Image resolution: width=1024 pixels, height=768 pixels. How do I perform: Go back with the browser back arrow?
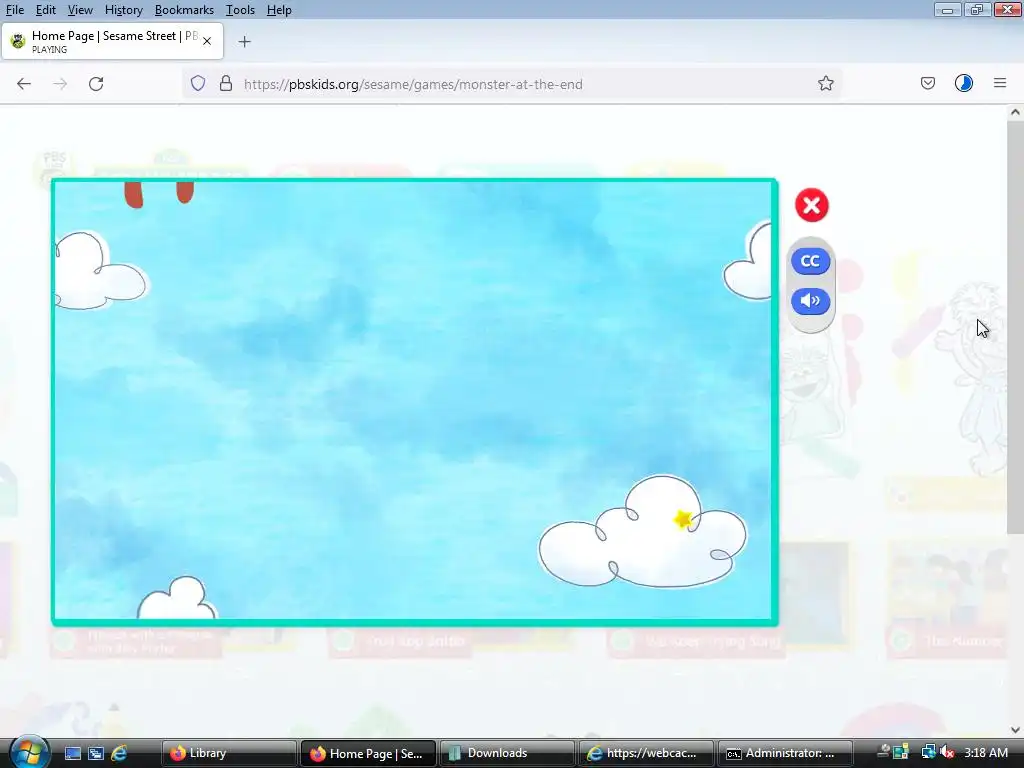click(x=24, y=84)
